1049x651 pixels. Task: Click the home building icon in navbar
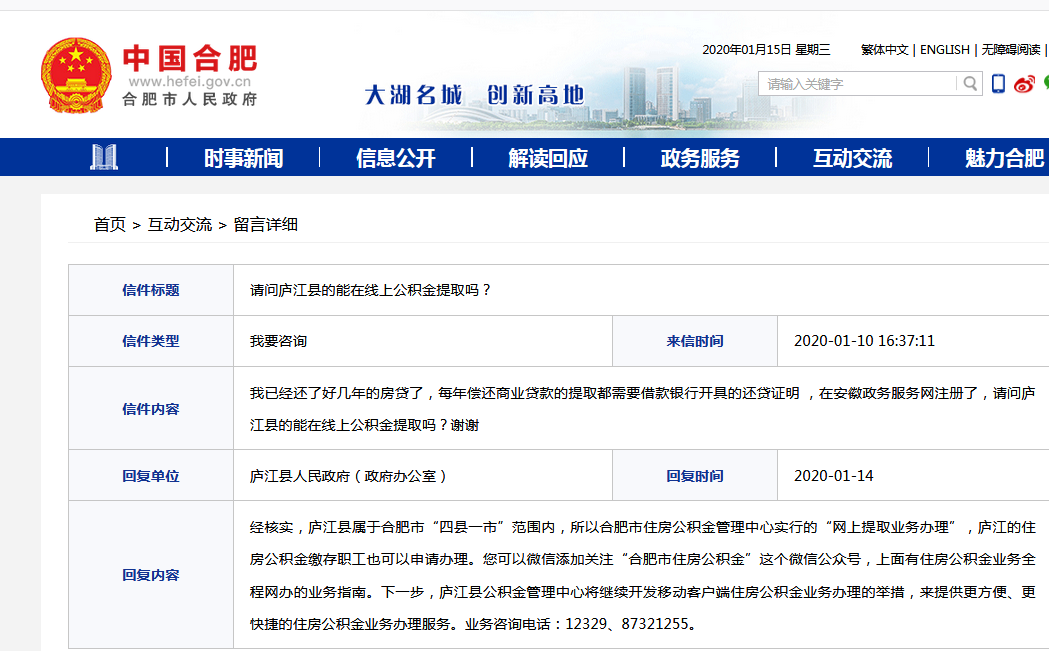[x=104, y=157]
